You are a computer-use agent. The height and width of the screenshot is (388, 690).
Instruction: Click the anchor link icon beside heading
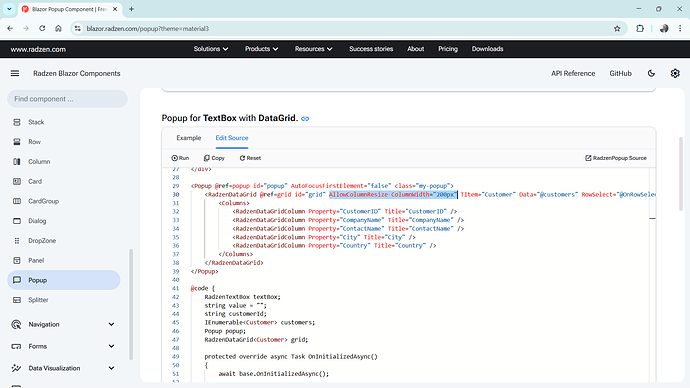coord(305,118)
